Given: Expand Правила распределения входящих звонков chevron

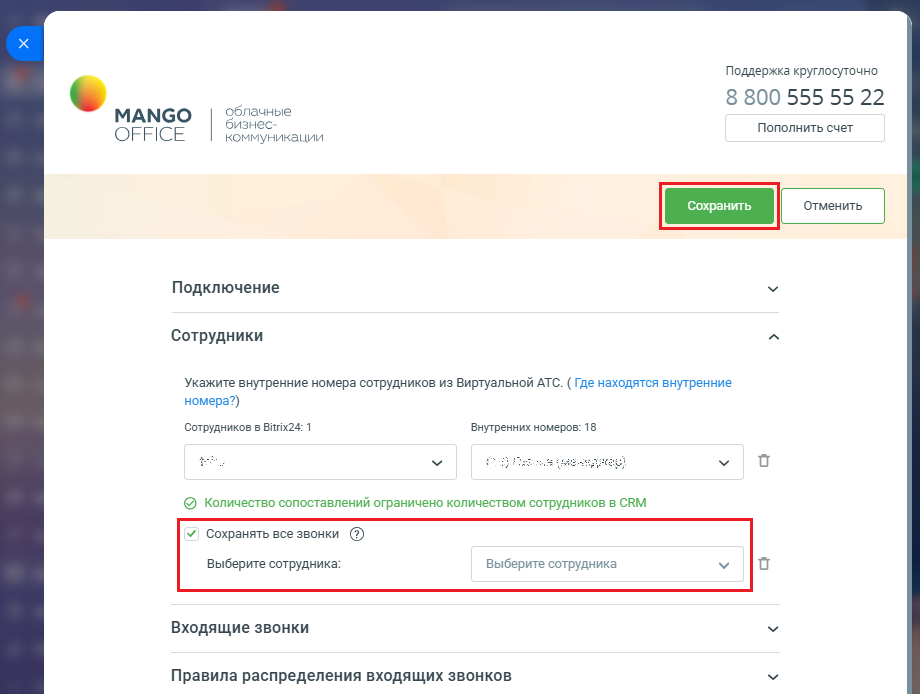Looking at the screenshot, I should tap(773, 676).
